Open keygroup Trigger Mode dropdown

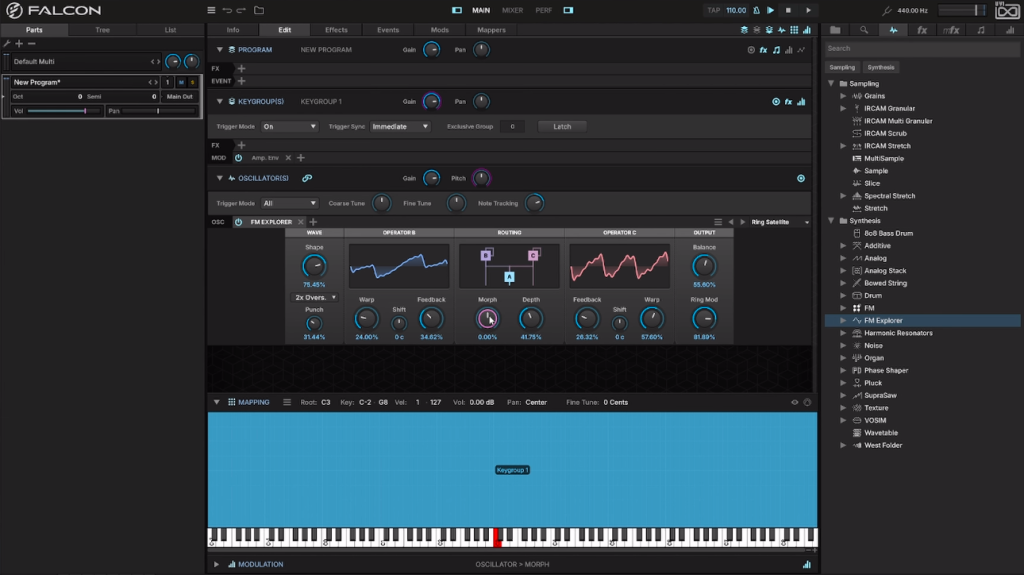pyautogui.click(x=289, y=127)
